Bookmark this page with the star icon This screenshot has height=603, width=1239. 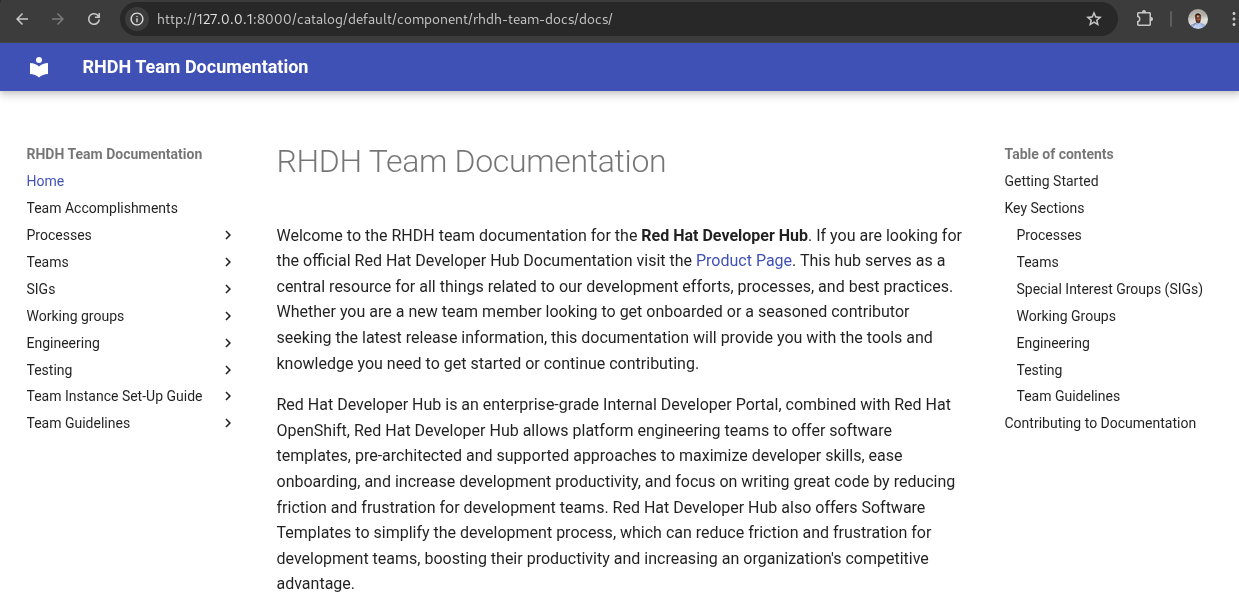coord(1094,19)
